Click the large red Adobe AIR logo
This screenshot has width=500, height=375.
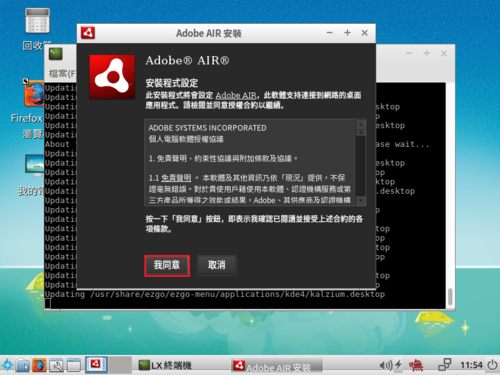112,77
